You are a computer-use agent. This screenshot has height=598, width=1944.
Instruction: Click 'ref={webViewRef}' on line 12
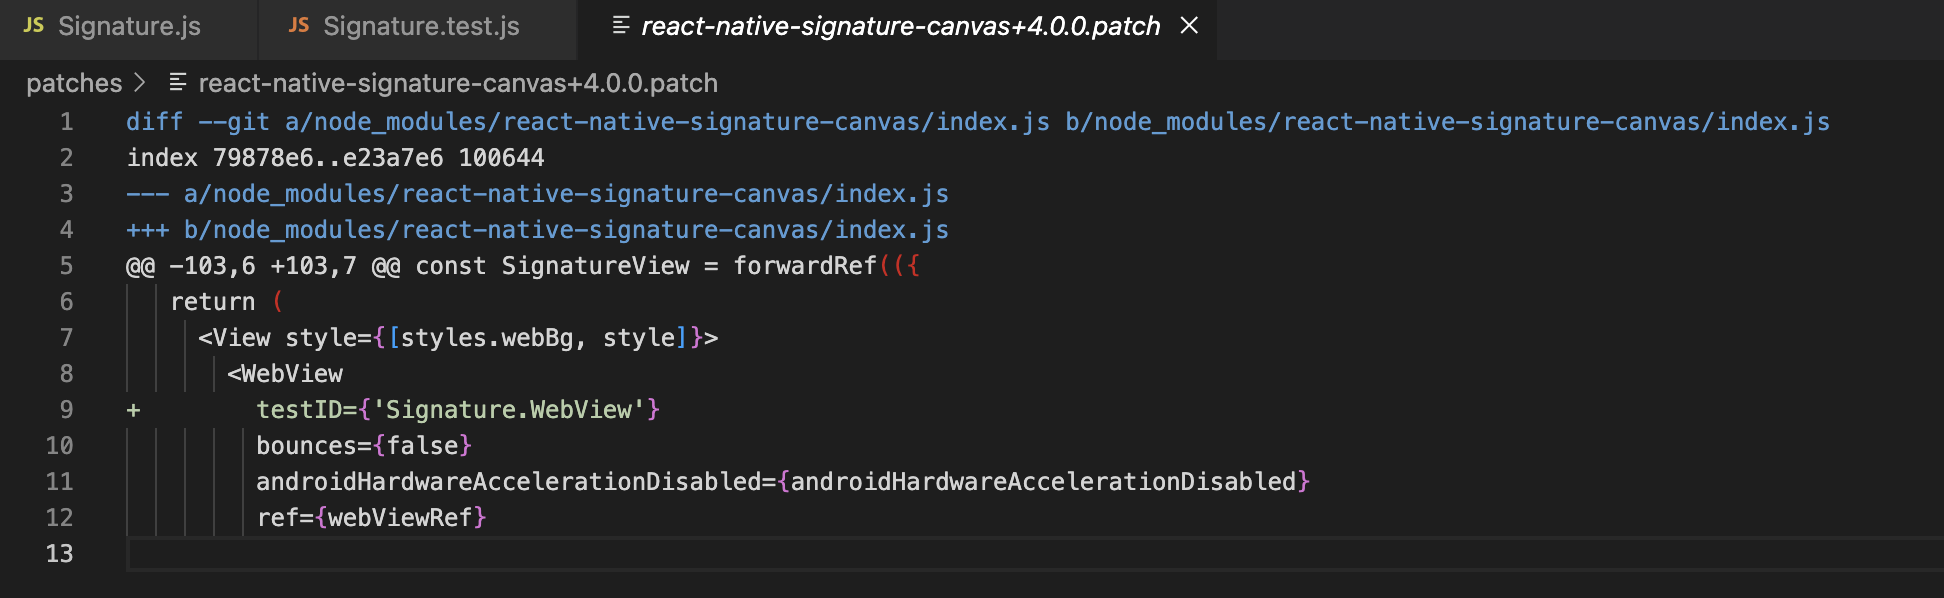pyautogui.click(x=371, y=518)
